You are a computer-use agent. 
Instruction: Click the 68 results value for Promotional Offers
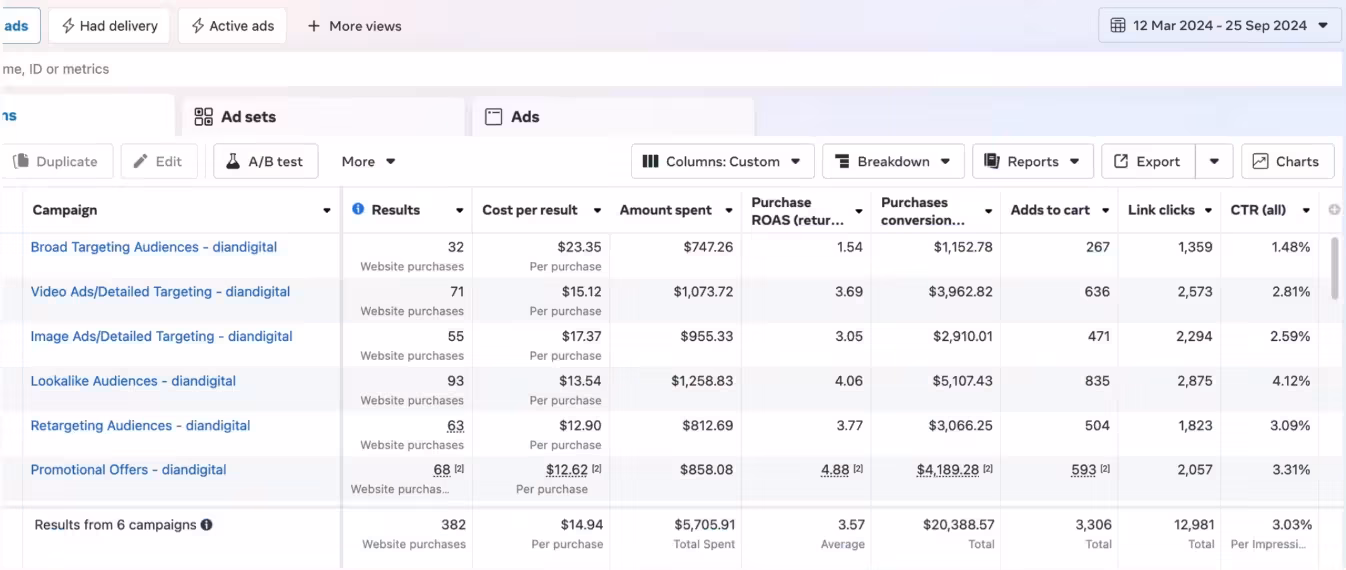(442, 470)
